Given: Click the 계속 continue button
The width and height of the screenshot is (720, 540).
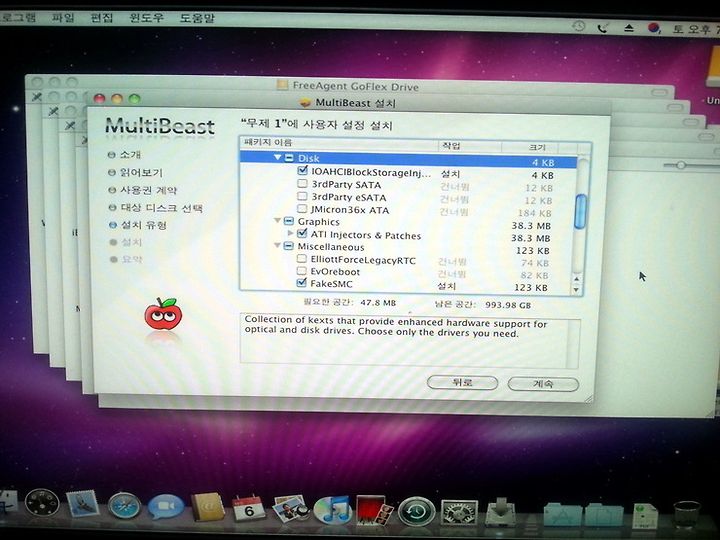Looking at the screenshot, I should pos(543,384).
